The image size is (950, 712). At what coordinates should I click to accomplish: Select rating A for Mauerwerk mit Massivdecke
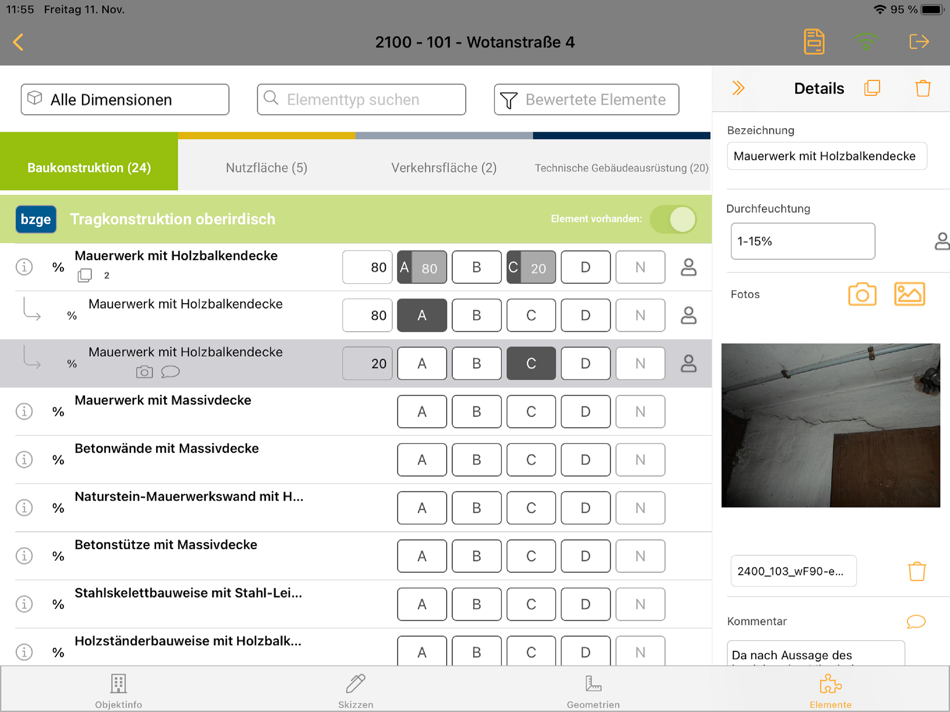[x=422, y=411]
